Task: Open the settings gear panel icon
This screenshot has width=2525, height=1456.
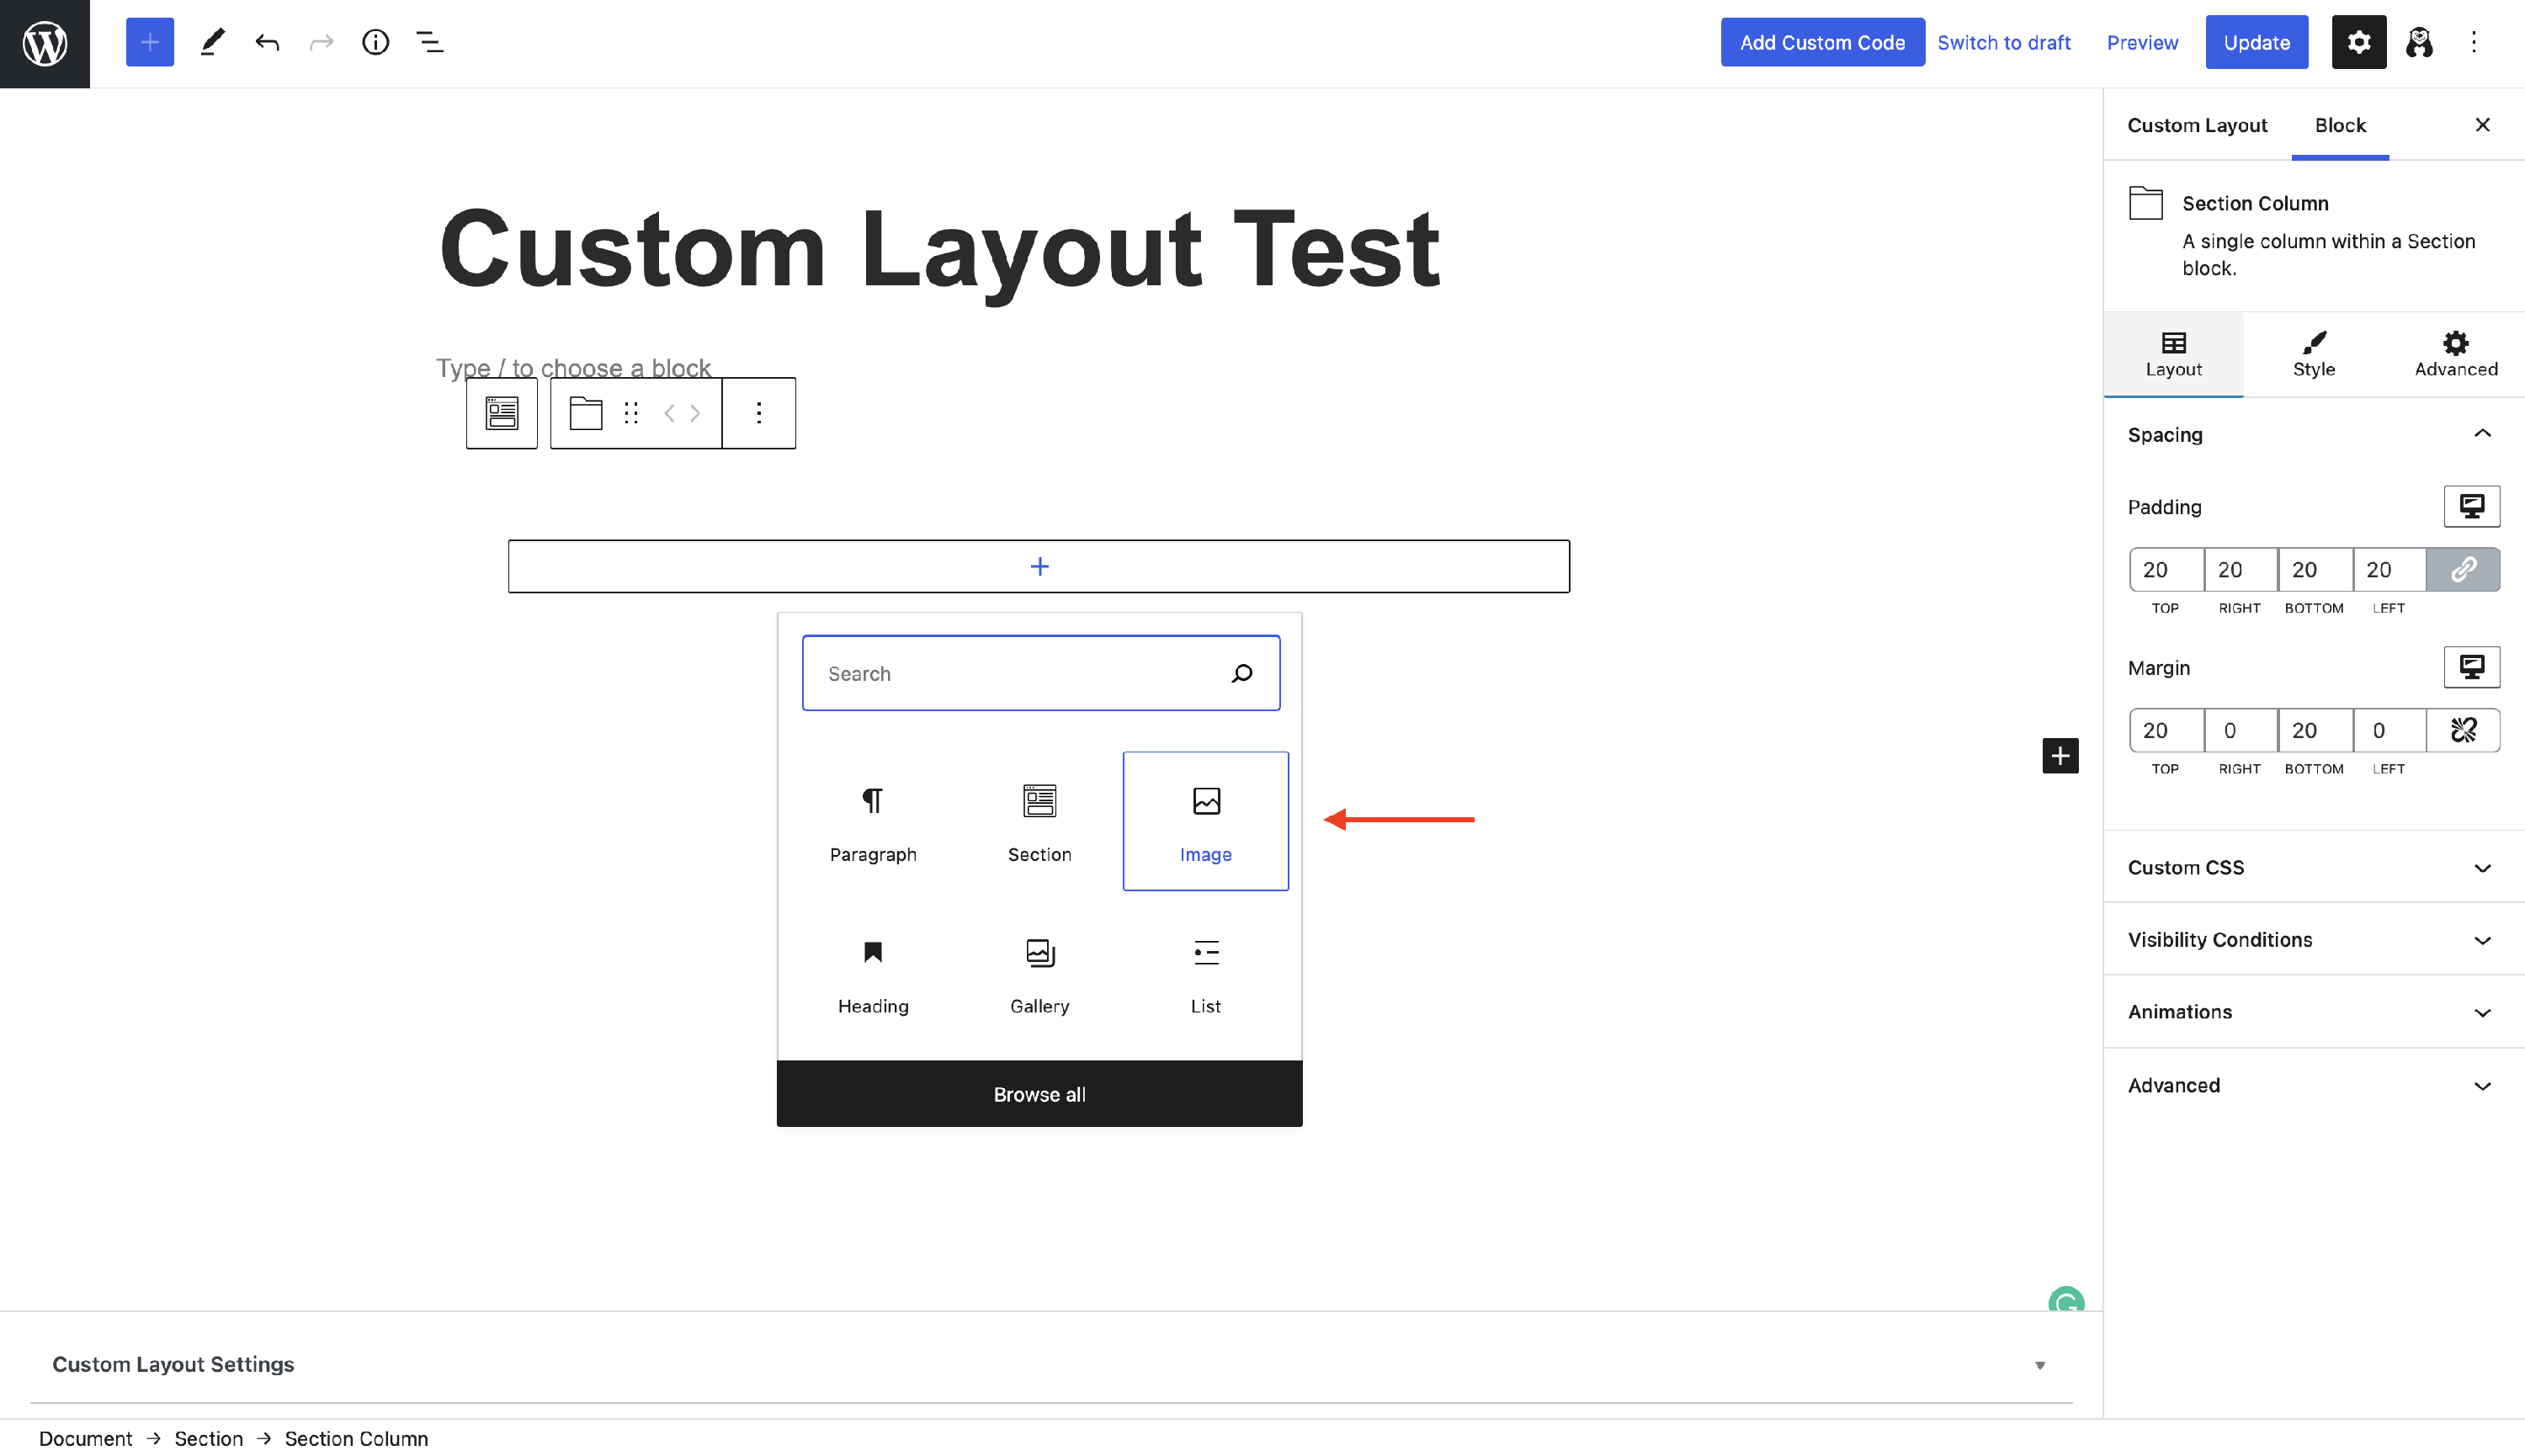Action: tap(2357, 42)
